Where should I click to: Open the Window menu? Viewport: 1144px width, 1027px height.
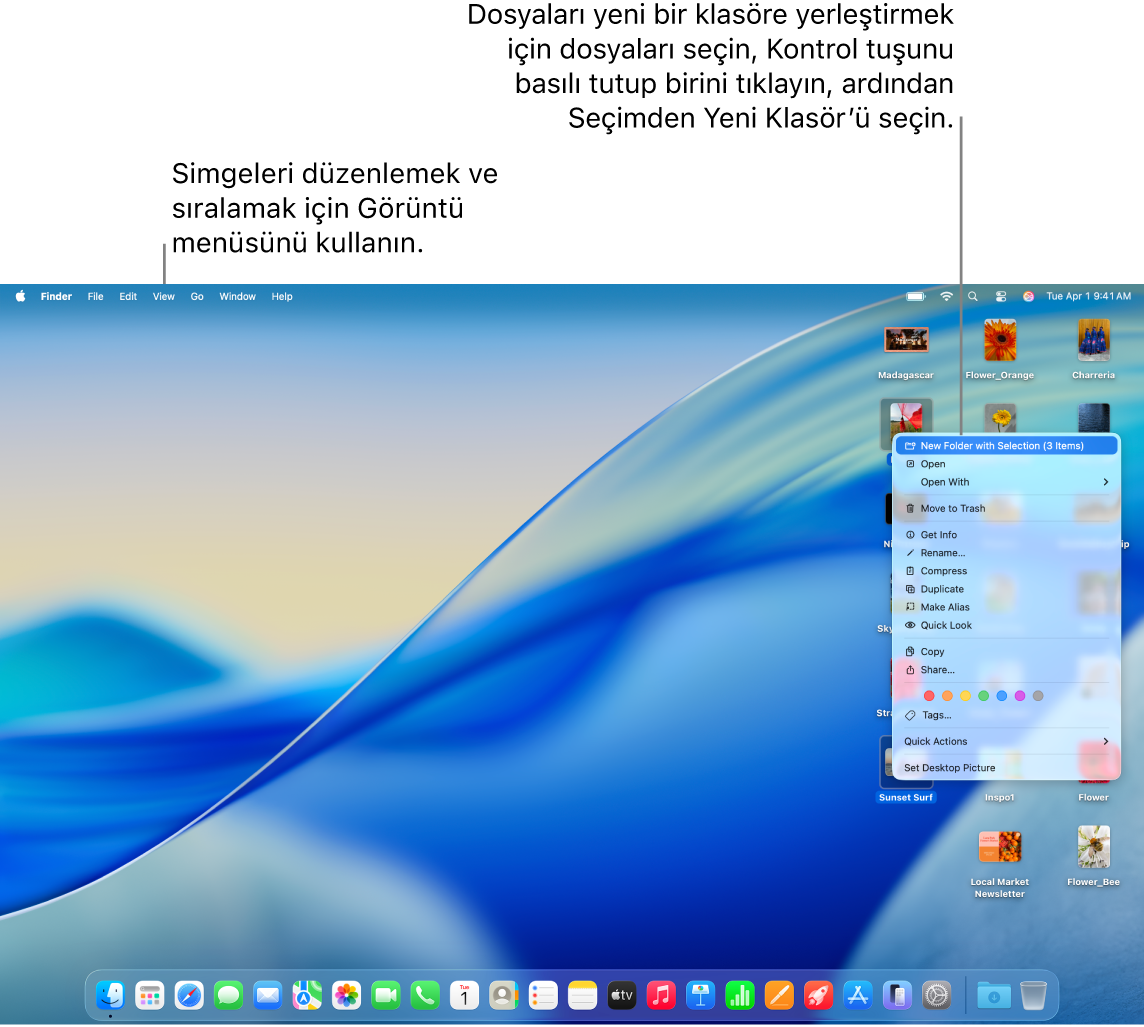click(x=238, y=297)
